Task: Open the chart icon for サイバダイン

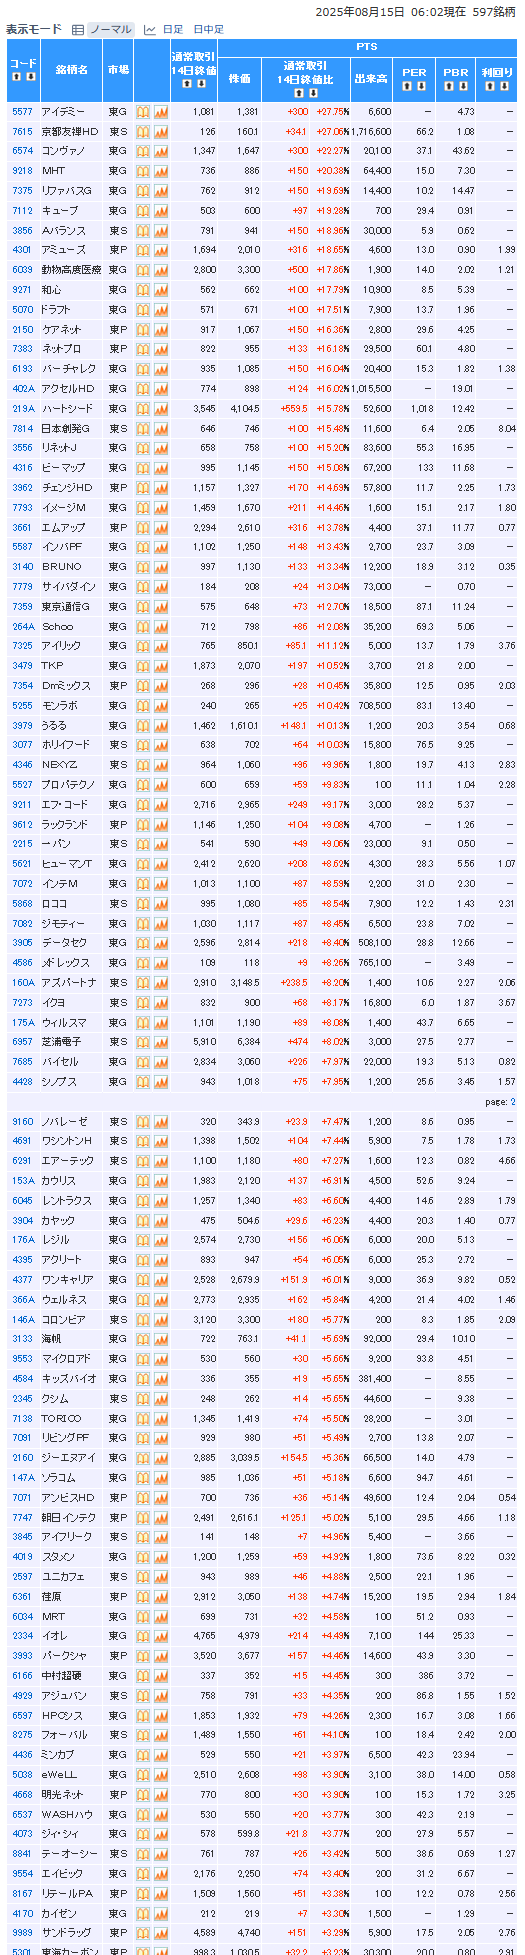Action: (x=161, y=587)
